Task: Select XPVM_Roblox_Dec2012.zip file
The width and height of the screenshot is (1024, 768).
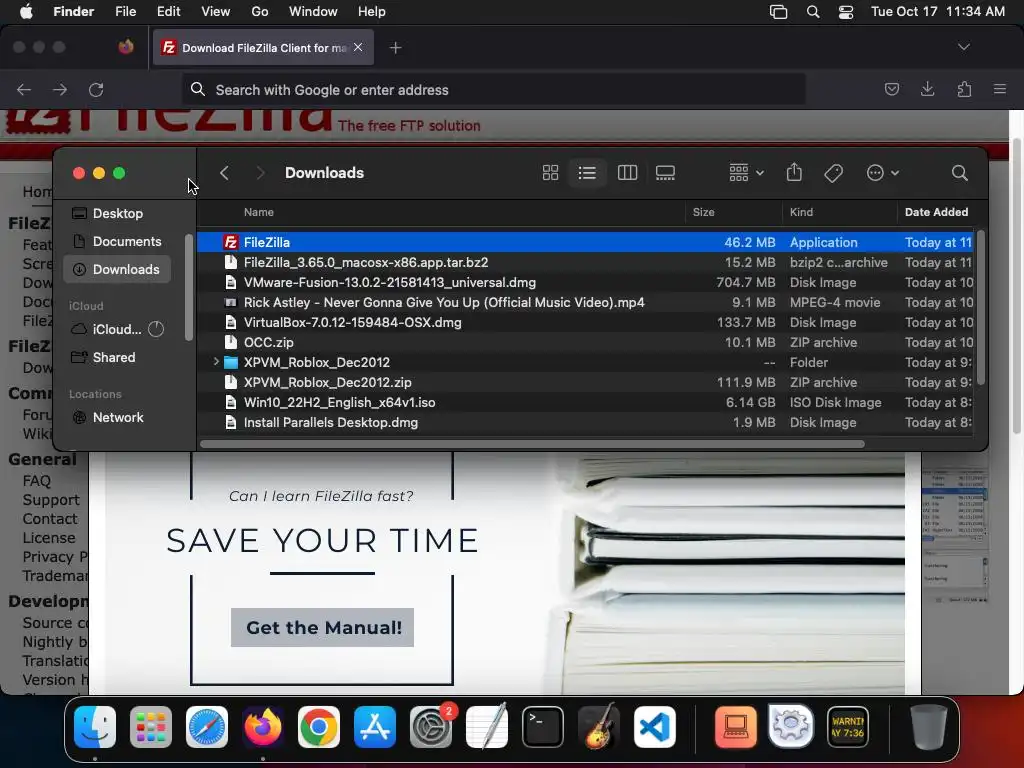Action: click(584, 383)
